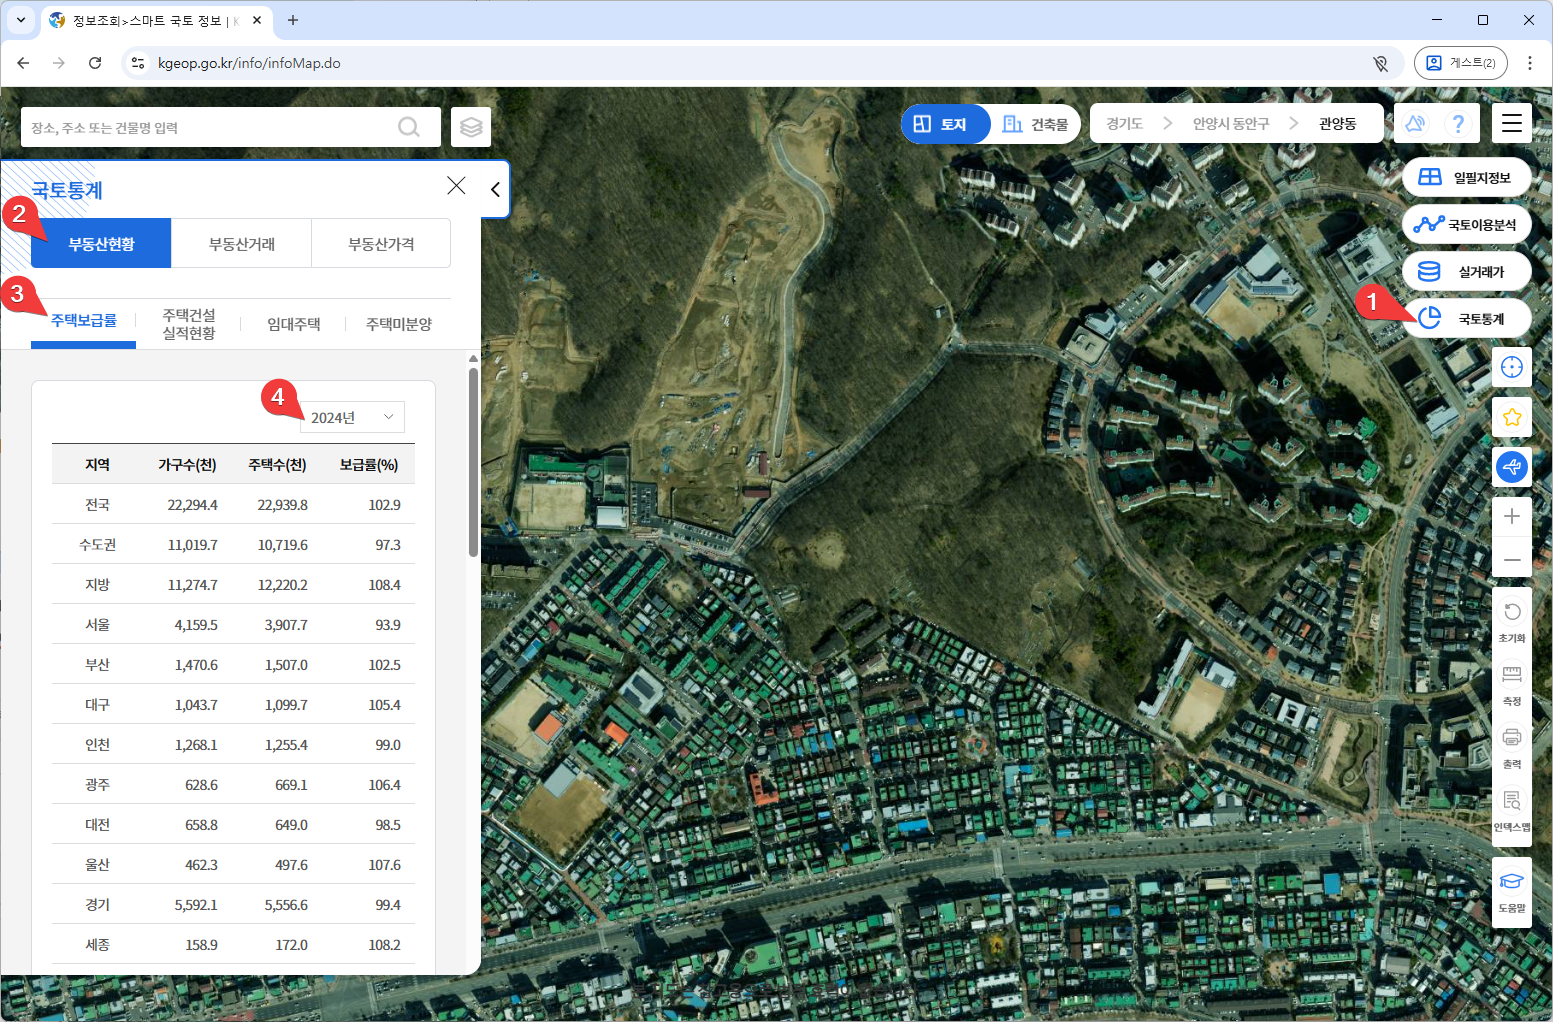The height and width of the screenshot is (1022, 1553).
Task: Click the search magnifier icon
Action: click(408, 127)
